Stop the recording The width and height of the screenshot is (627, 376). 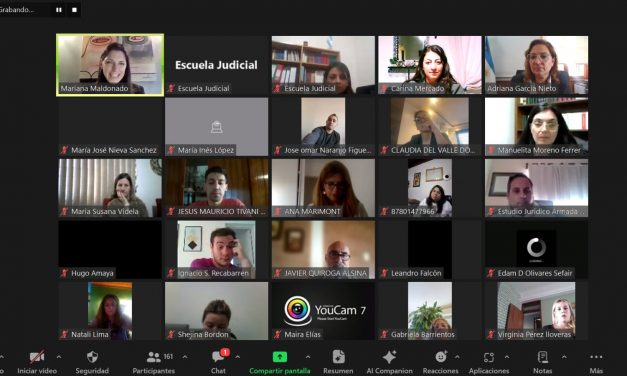point(74,10)
